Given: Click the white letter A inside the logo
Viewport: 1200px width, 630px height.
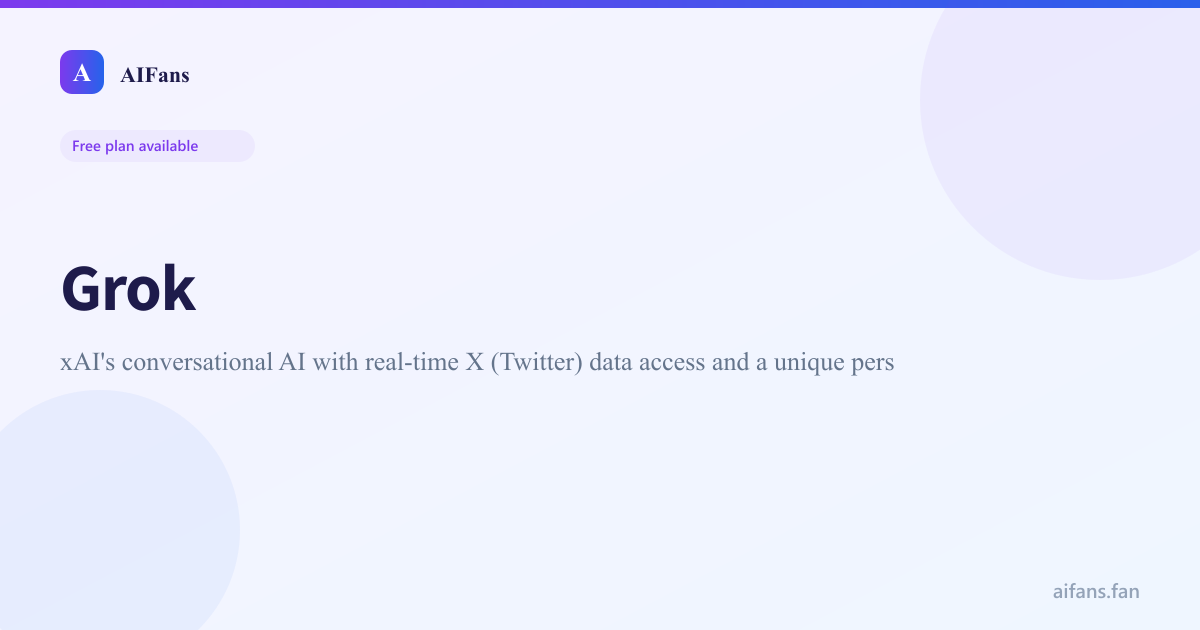Looking at the screenshot, I should 82,73.
